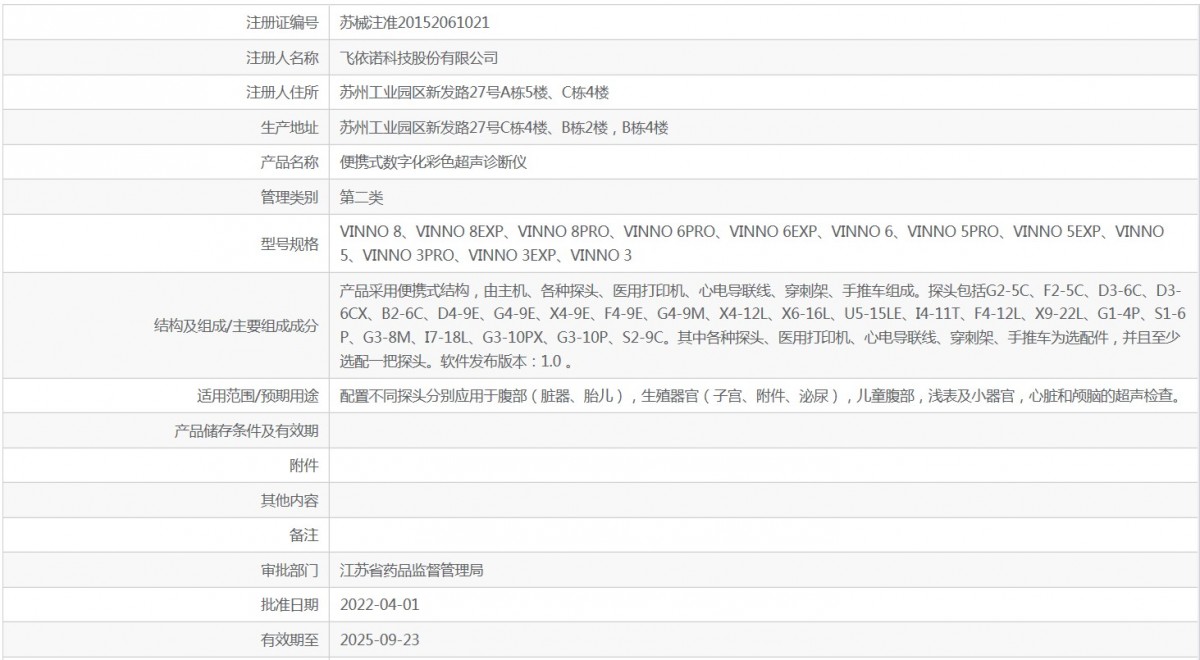Click the intended use text starting 配置不同探头
Viewport: 1200px width, 660px height.
[761, 396]
